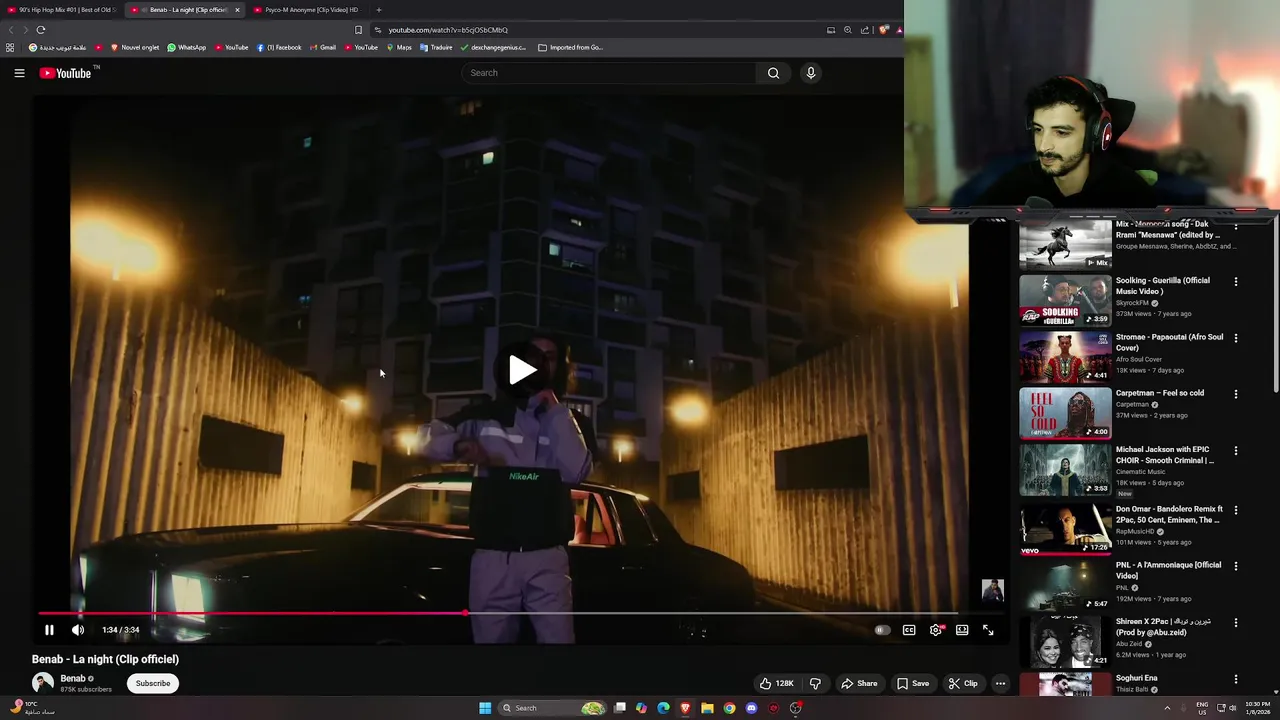
Task: Click the youtube.com address bar URL
Action: coord(448,30)
